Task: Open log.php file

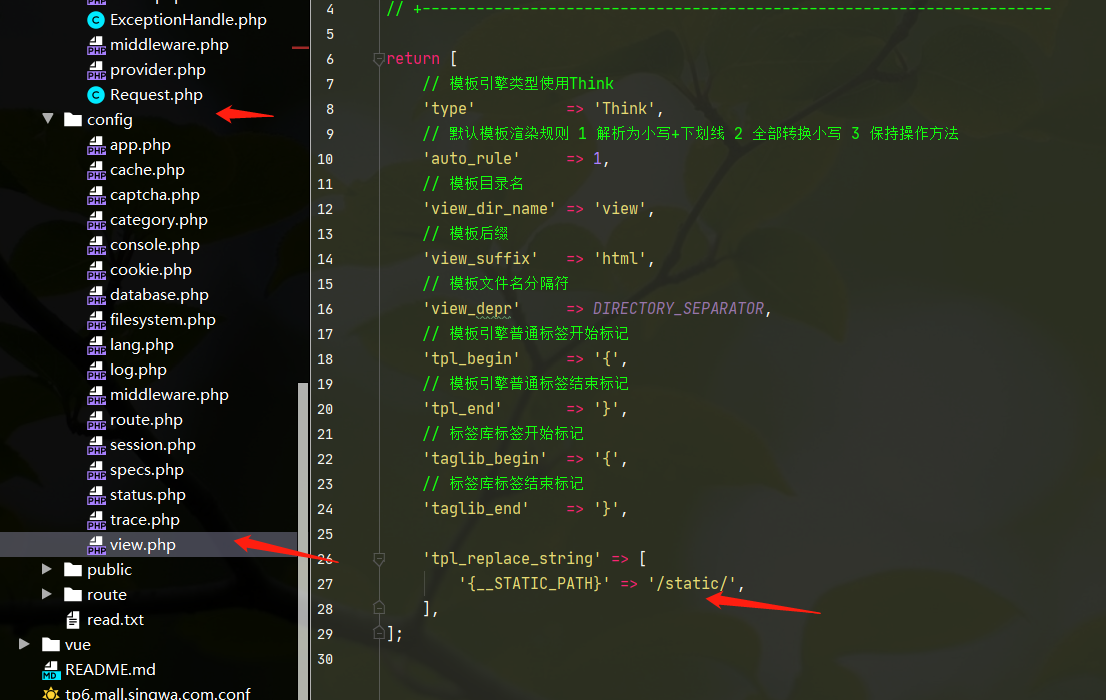Action: tap(138, 370)
